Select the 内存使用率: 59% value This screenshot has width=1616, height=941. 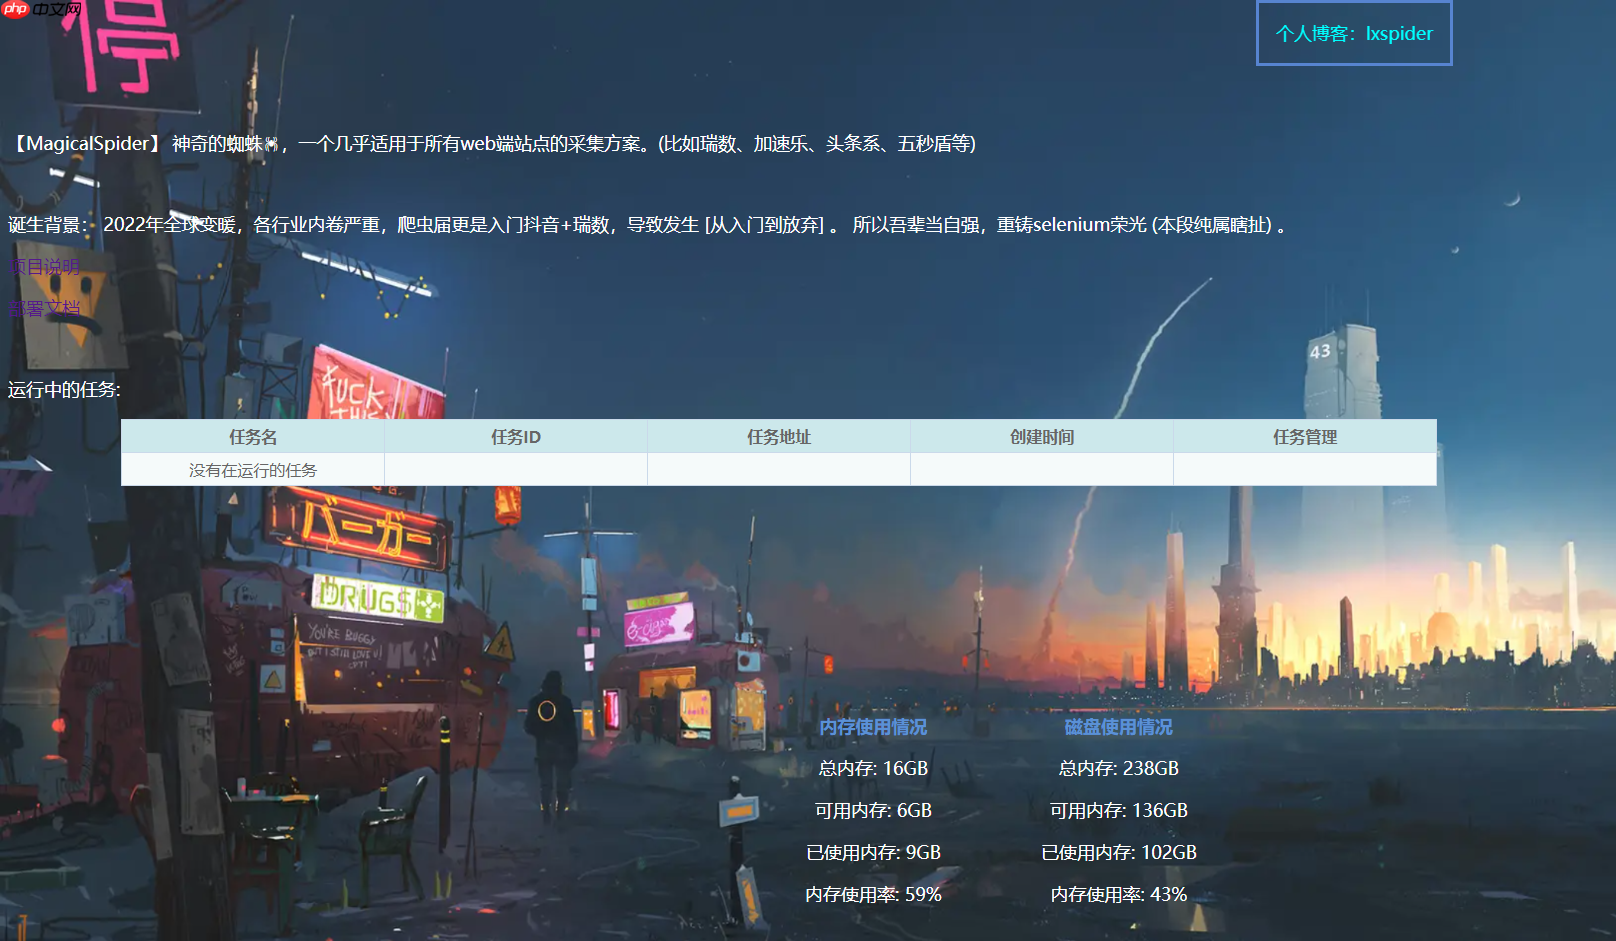873,894
